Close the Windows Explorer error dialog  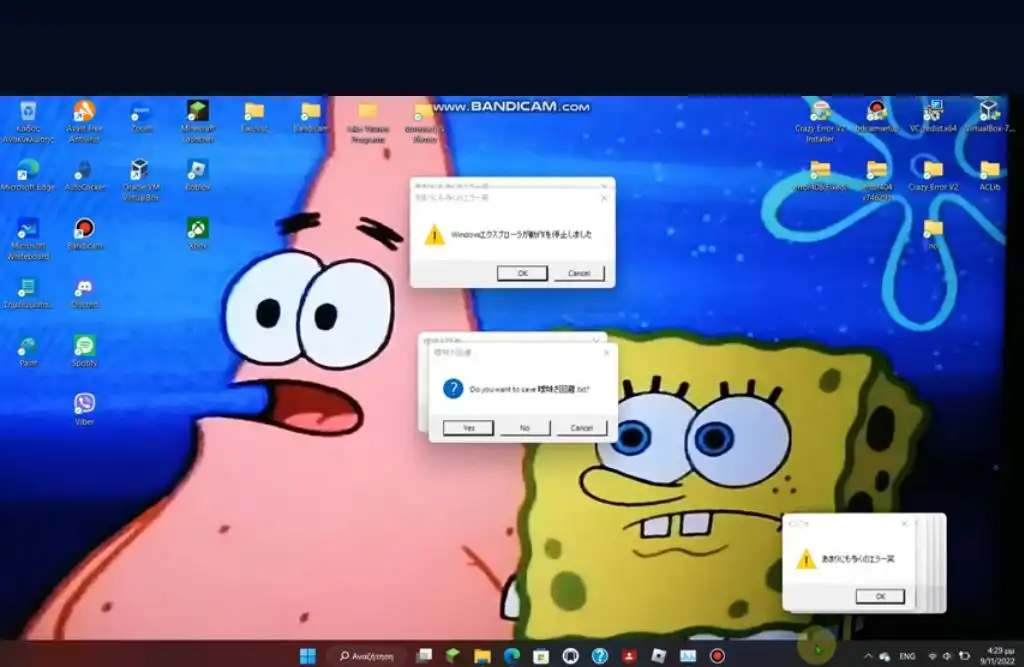(603, 197)
